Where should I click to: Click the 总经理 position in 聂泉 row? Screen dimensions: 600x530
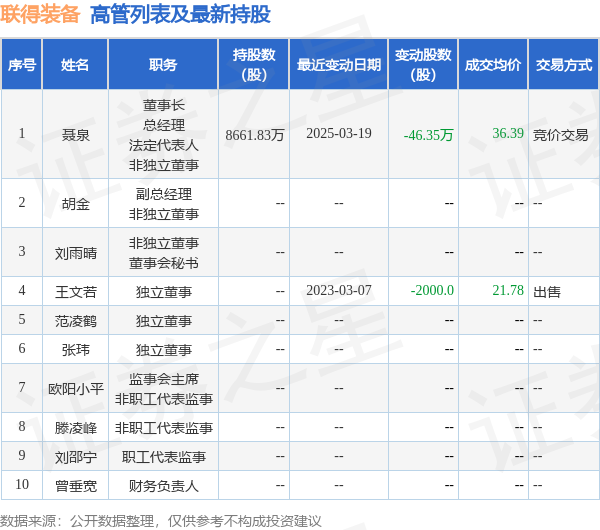tap(164, 125)
